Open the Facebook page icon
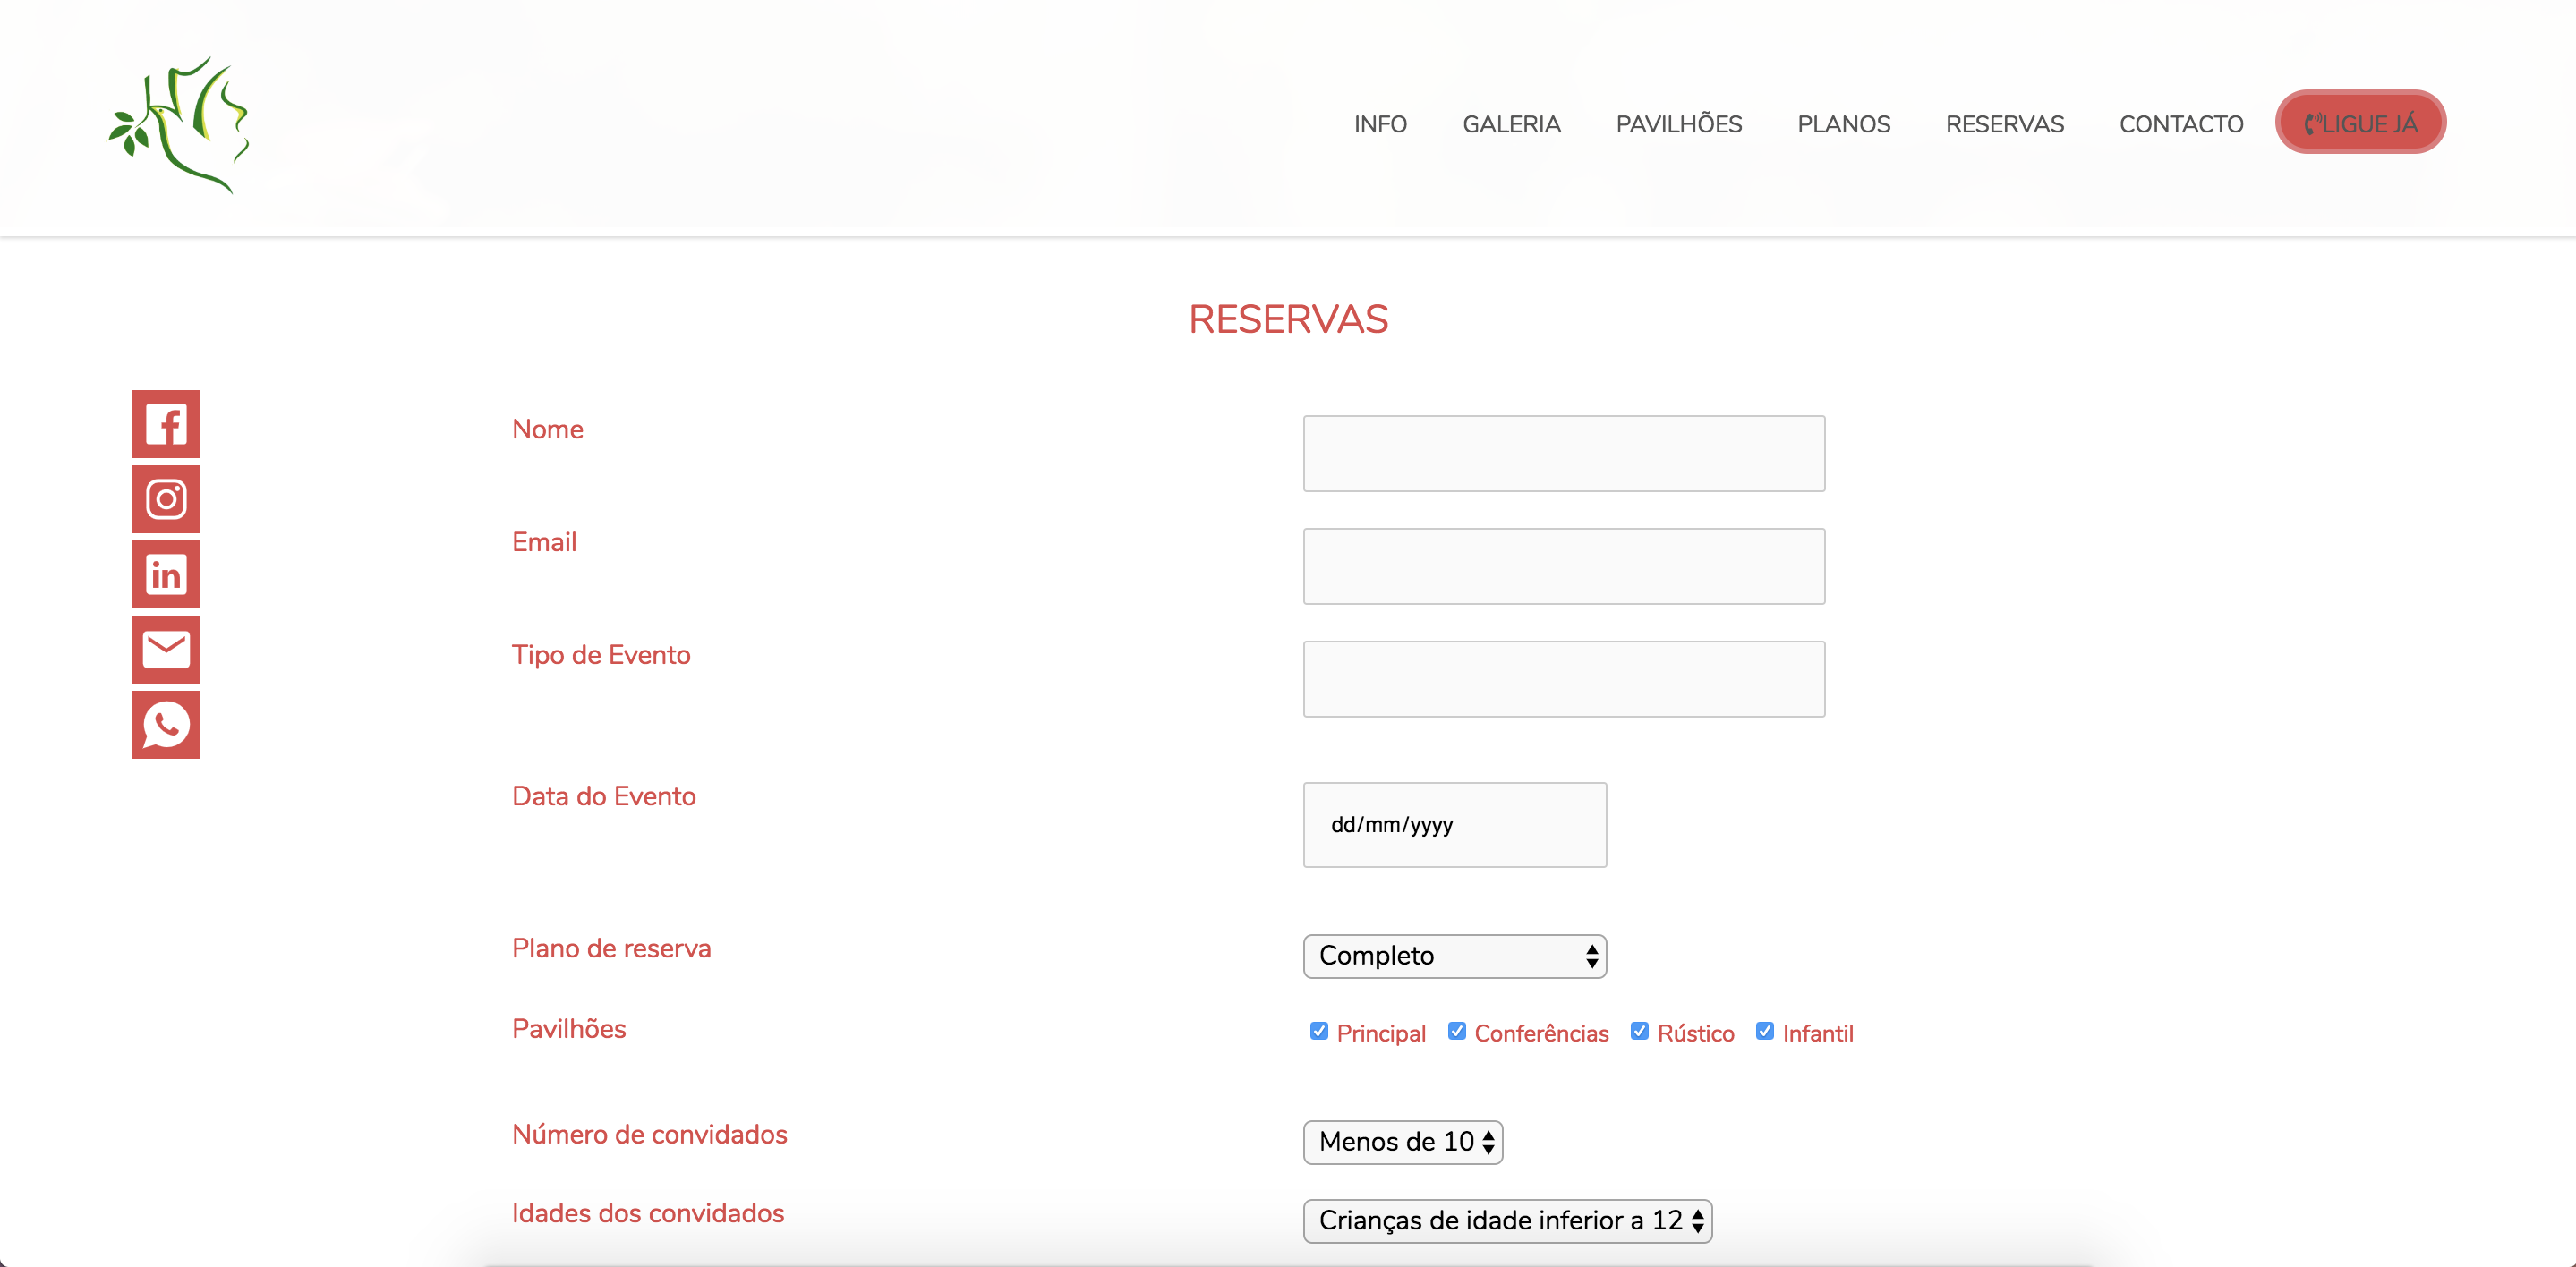The image size is (2576, 1267). click(166, 424)
